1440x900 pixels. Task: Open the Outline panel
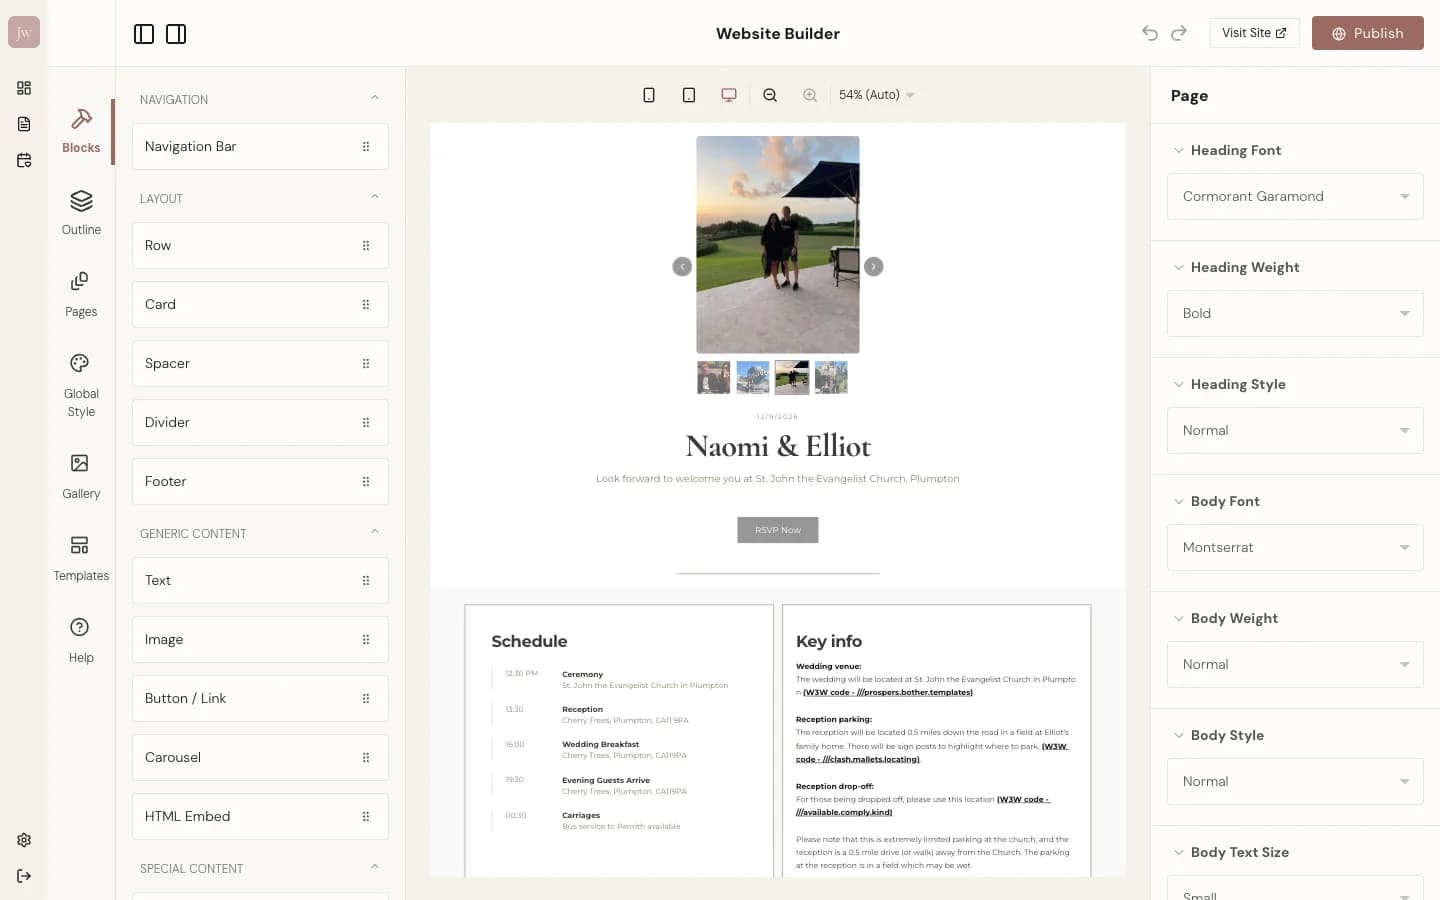tap(81, 213)
